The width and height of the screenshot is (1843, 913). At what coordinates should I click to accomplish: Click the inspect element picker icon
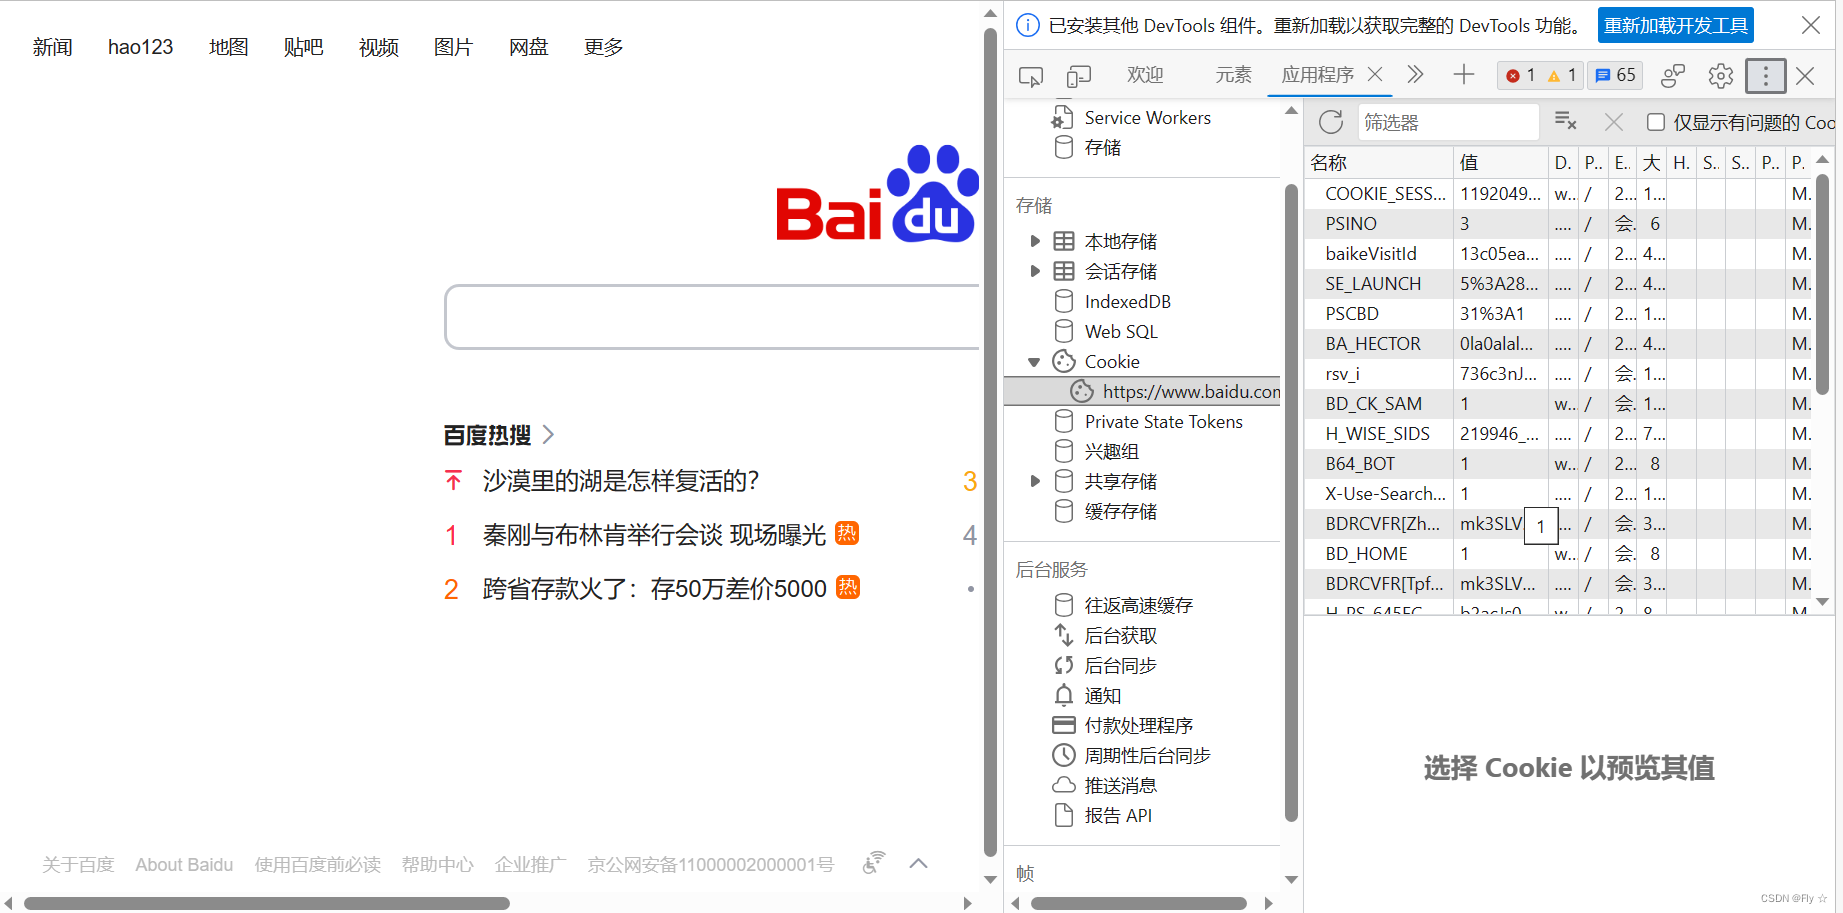point(1030,76)
